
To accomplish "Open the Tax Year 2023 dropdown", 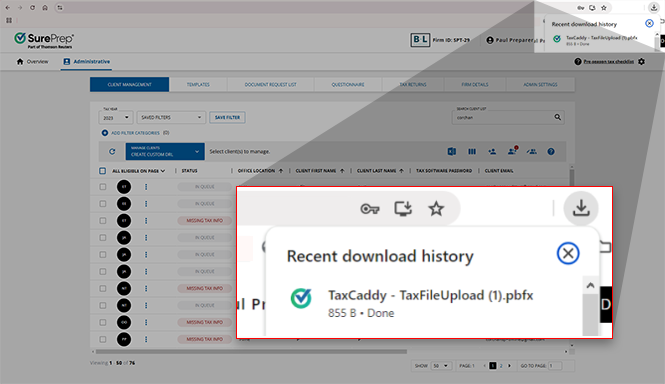I will 116,118.
